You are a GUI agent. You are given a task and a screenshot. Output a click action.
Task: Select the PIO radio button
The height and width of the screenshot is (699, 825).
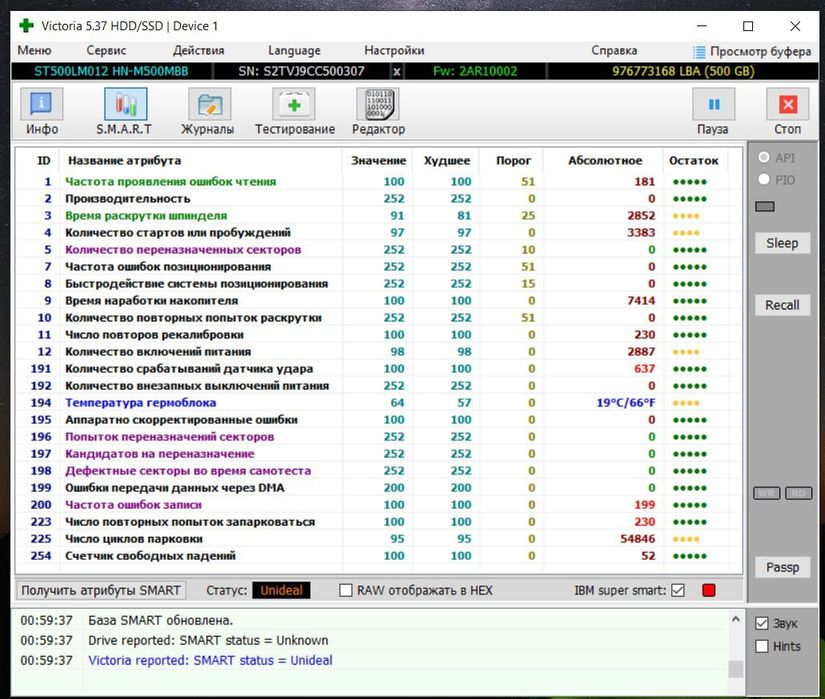(764, 179)
